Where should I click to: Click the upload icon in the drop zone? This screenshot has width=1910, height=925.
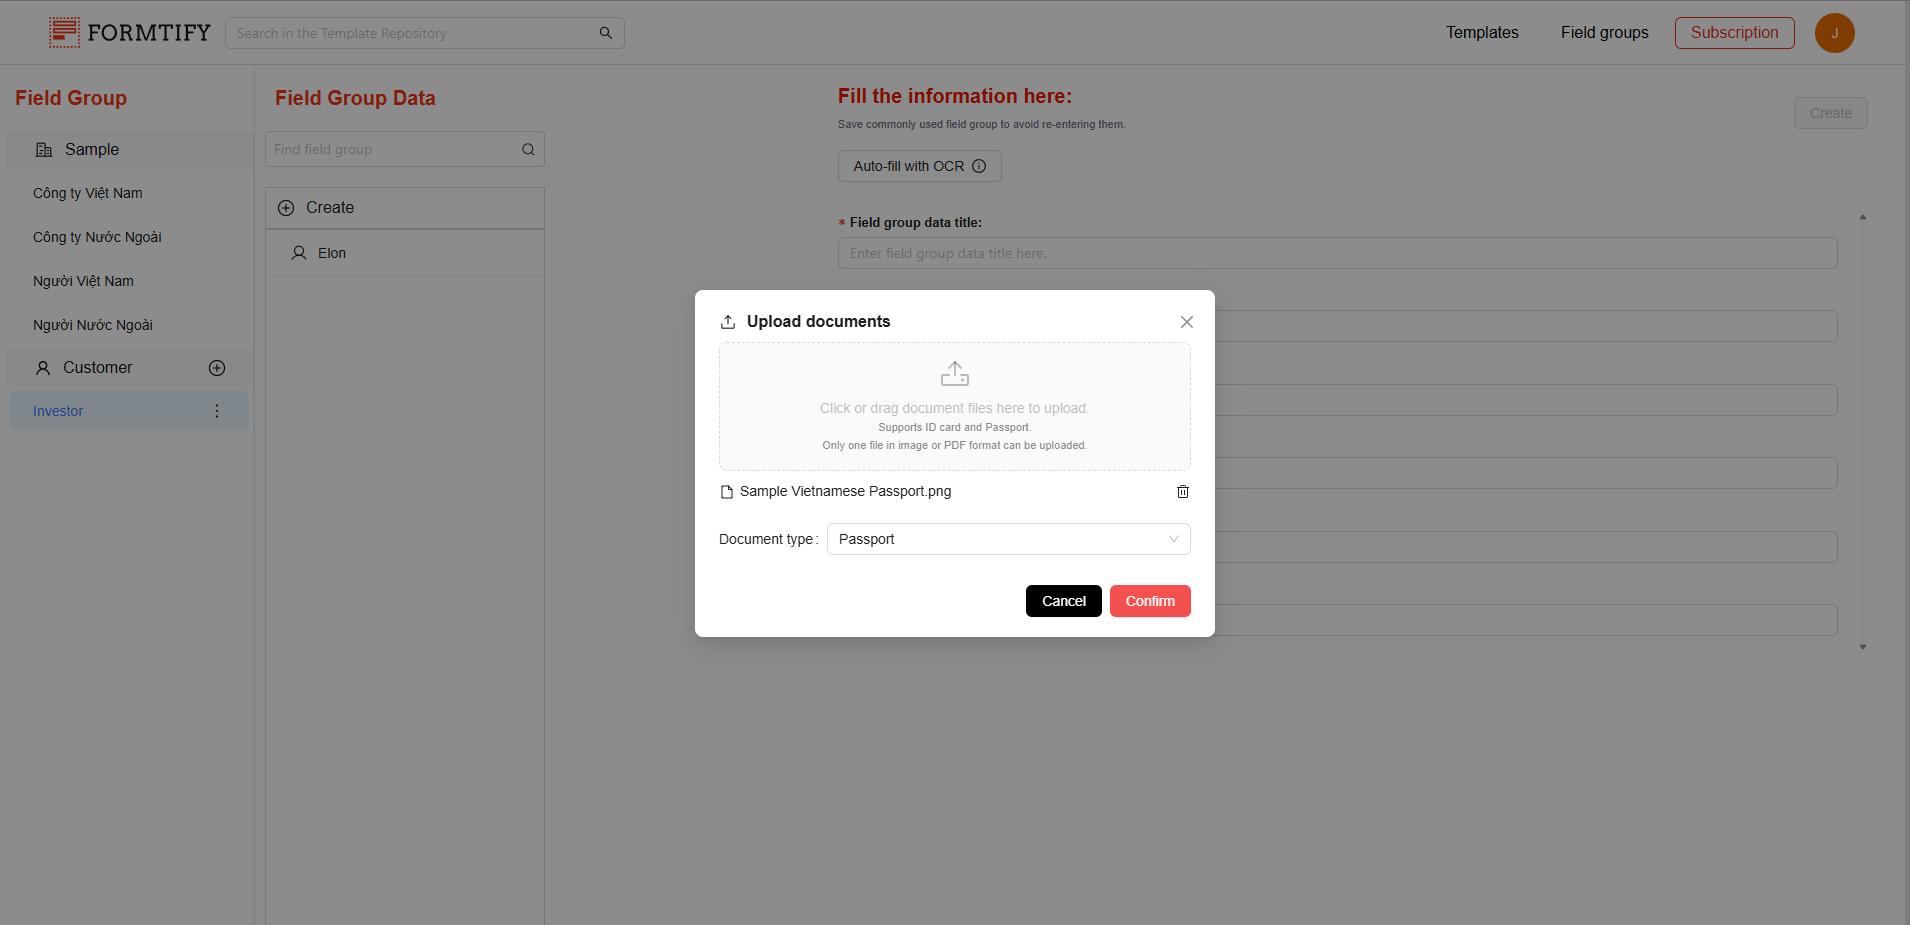tap(954, 374)
